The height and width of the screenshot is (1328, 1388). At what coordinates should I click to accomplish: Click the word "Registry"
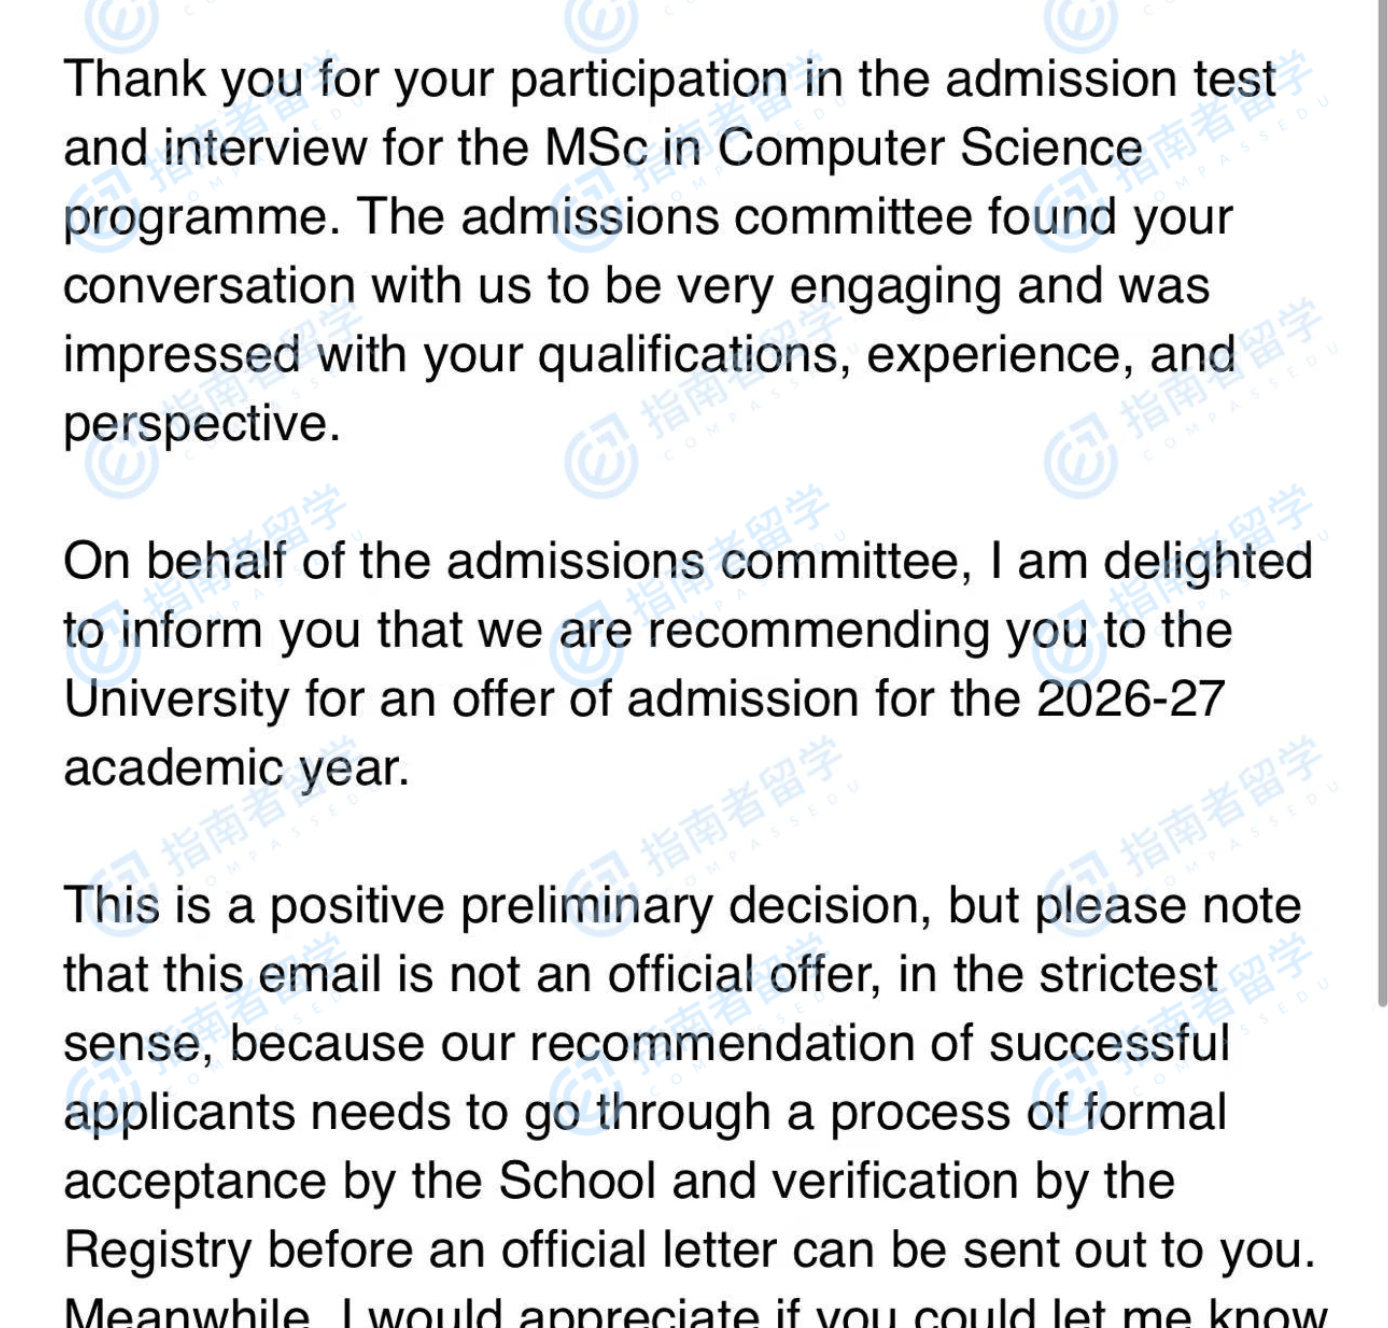tap(157, 1251)
